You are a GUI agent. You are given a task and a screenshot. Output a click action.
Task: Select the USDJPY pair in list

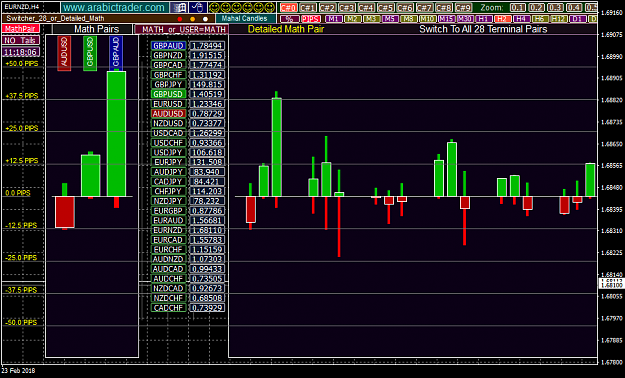pos(168,152)
